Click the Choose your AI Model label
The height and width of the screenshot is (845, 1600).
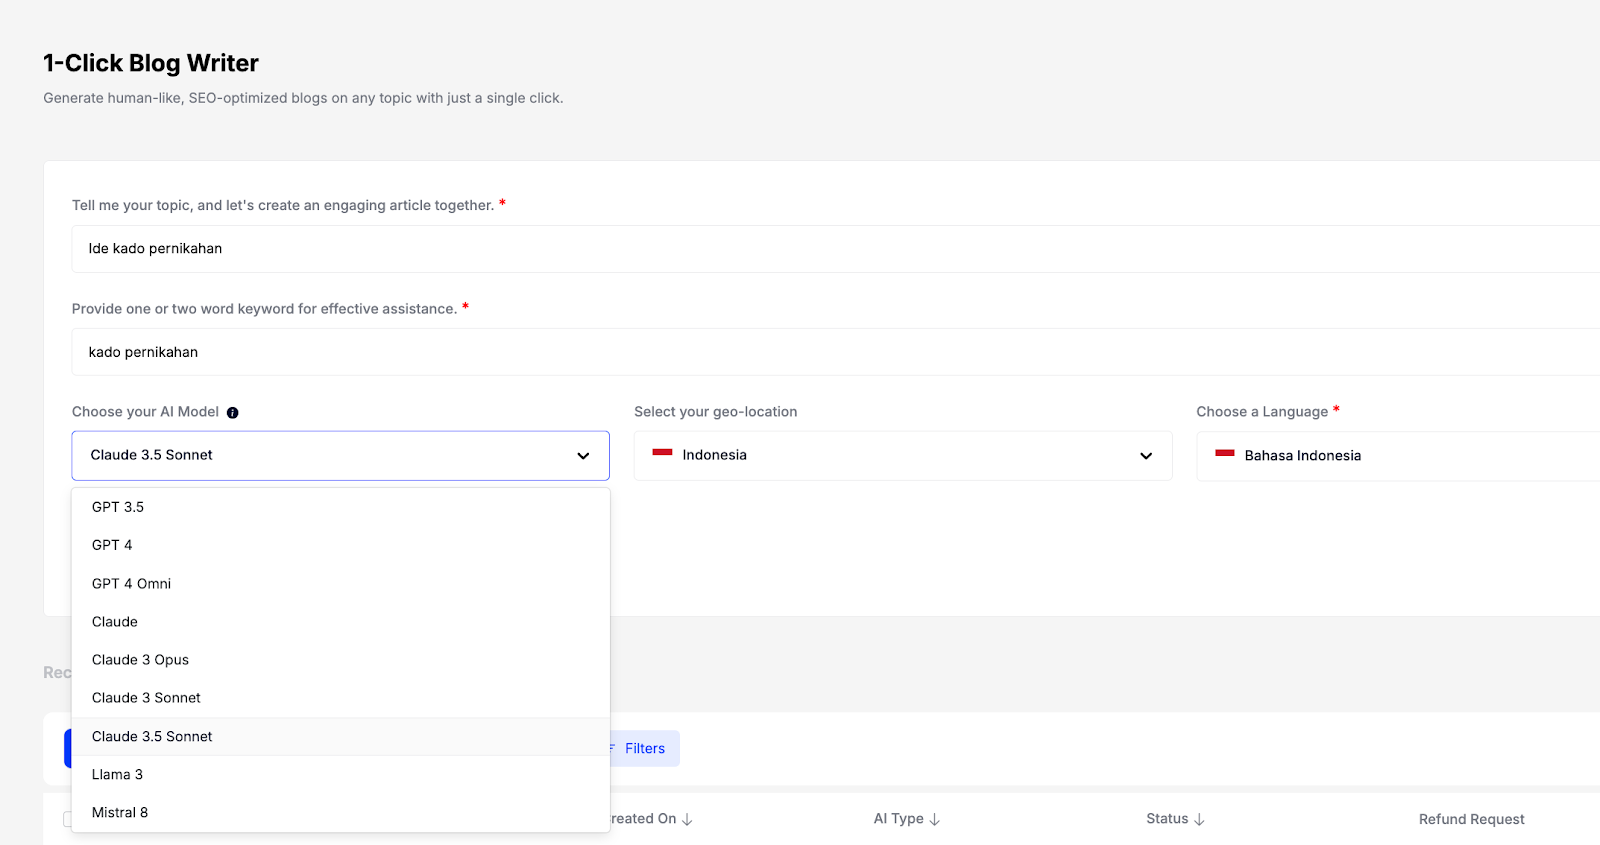[x=145, y=412]
